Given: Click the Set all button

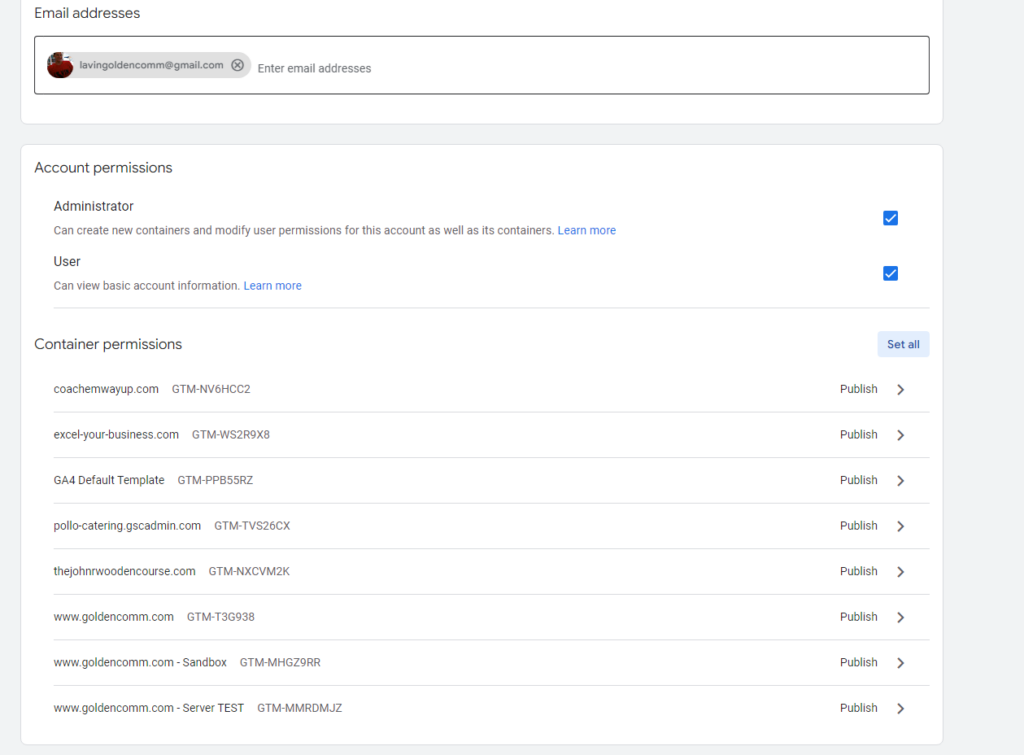Looking at the screenshot, I should point(902,343).
